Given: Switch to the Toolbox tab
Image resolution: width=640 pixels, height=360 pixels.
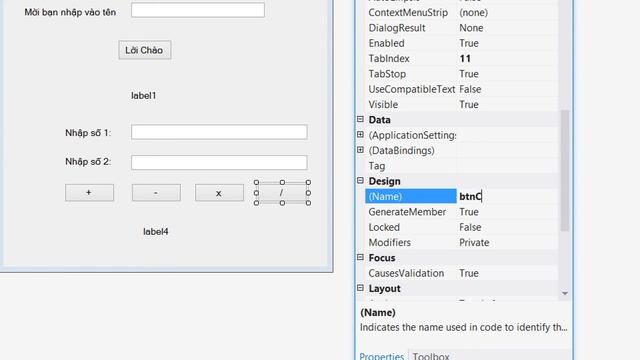Looking at the screenshot, I should [x=431, y=356].
